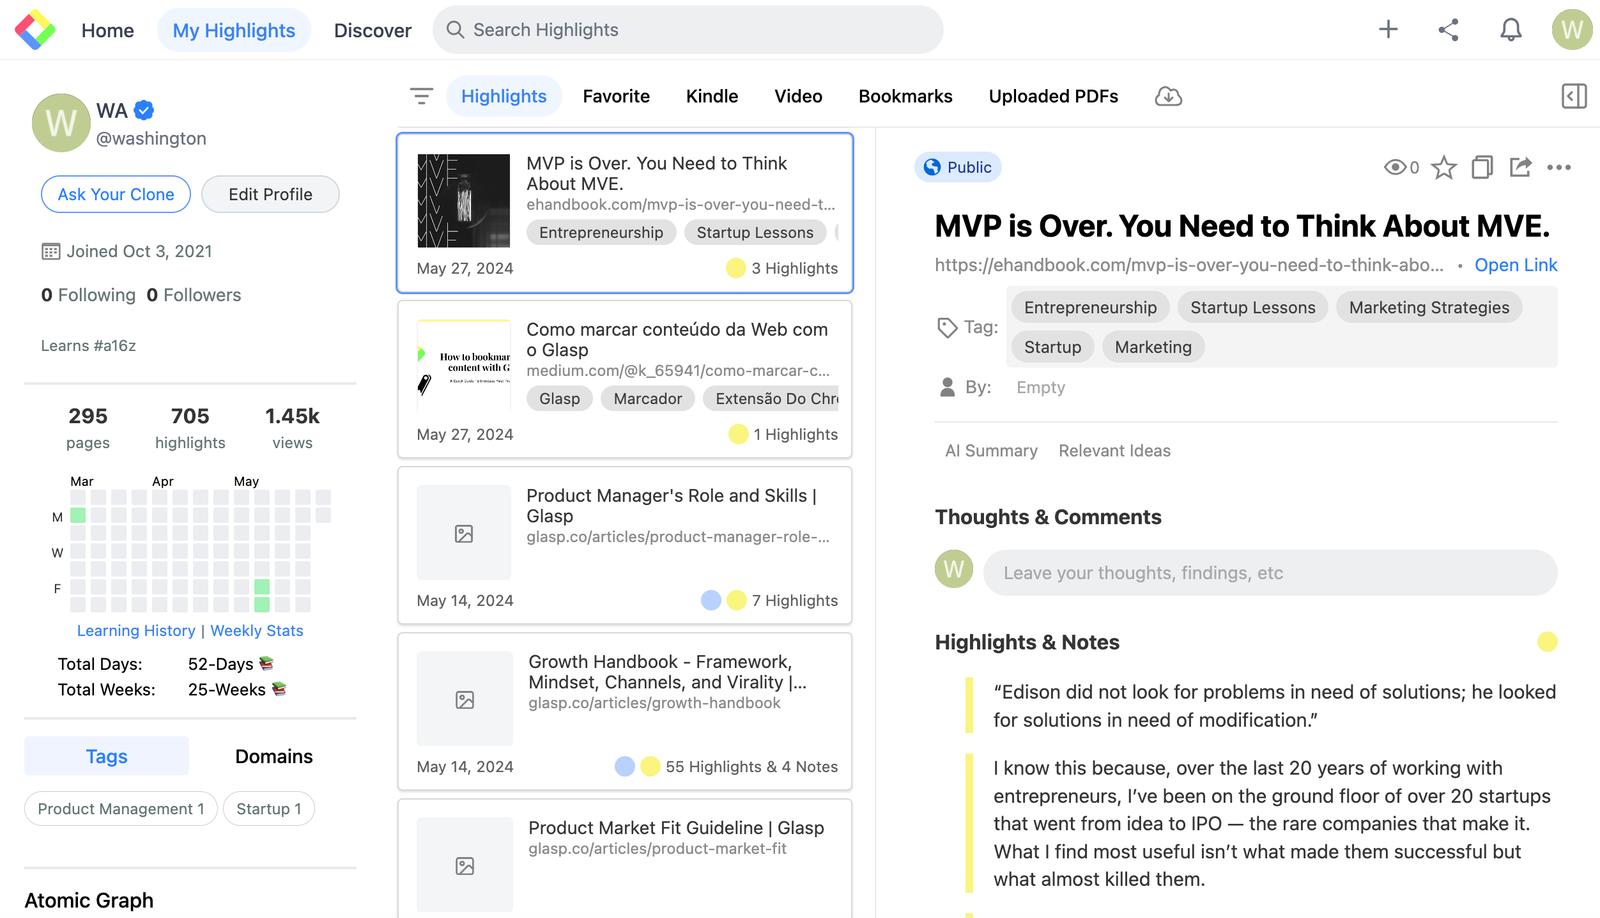Viewport: 1600px width, 918px height.
Task: Click the W avatar in comments section
Action: pos(954,569)
